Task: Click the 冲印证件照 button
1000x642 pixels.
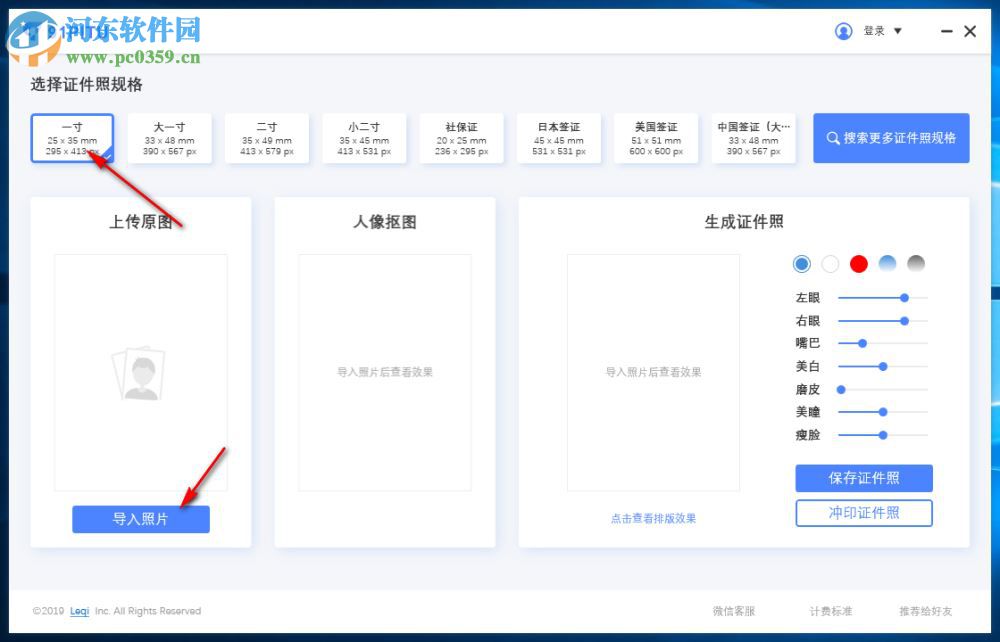Action: [x=863, y=513]
